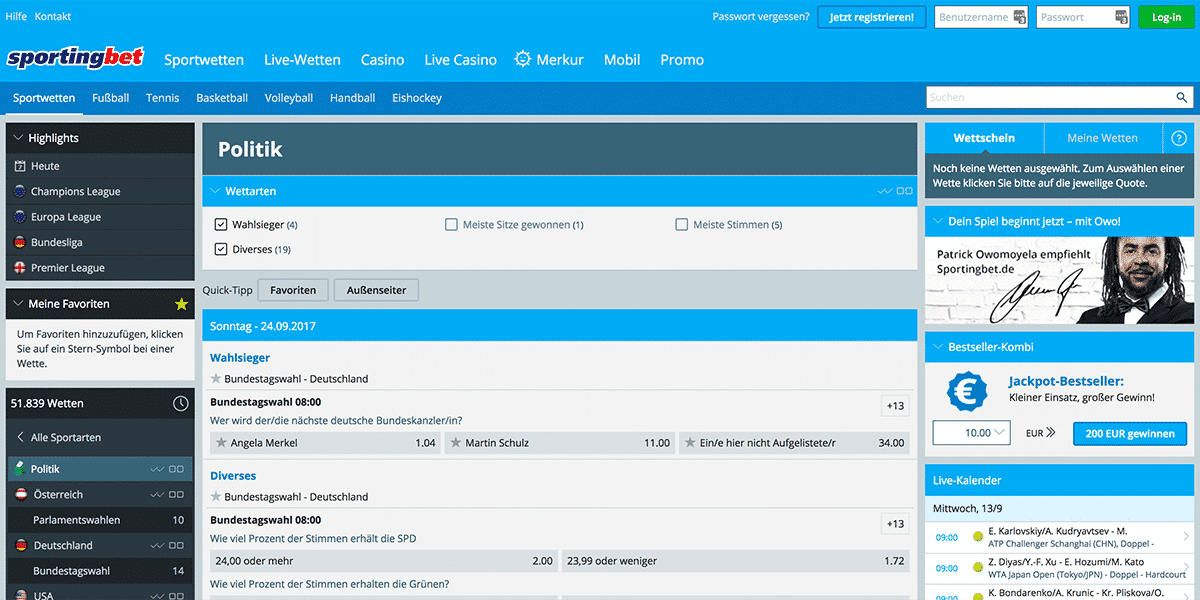Select the Wettschein tab
Screen dimensions: 1200x600
(x=984, y=138)
